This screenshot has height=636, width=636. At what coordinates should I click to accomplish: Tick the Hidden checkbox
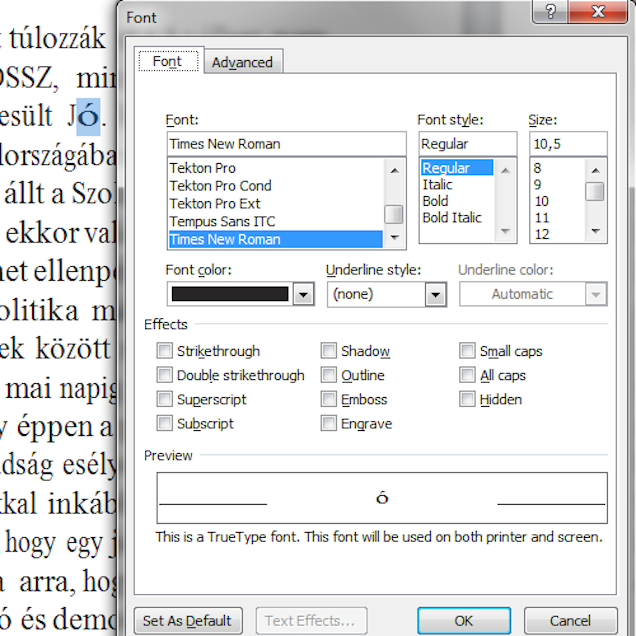click(x=468, y=399)
